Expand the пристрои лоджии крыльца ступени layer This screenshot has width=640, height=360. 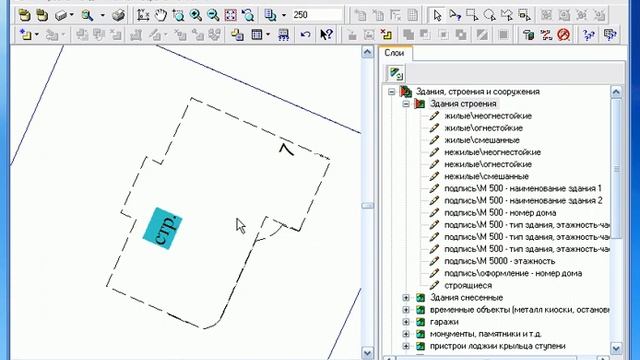[406, 346]
